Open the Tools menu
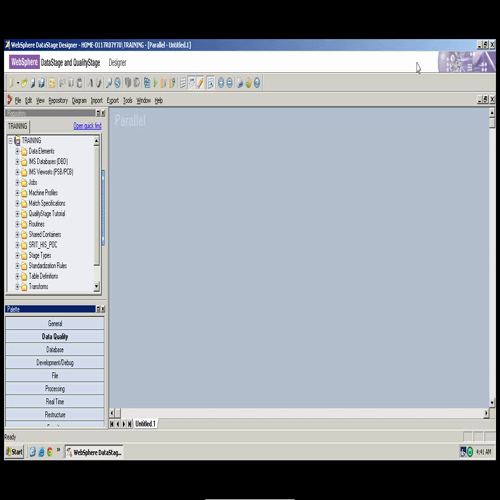 point(128,100)
